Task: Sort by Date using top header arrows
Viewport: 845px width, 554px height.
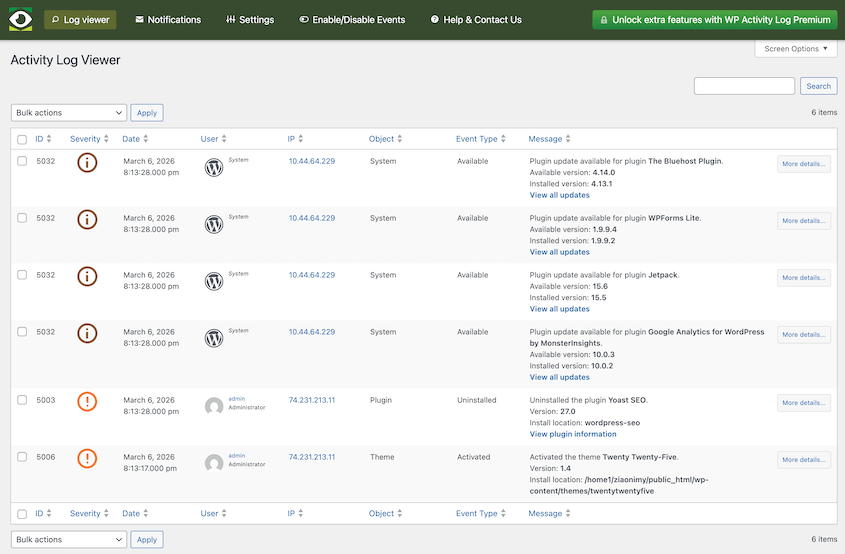Action: click(x=146, y=138)
